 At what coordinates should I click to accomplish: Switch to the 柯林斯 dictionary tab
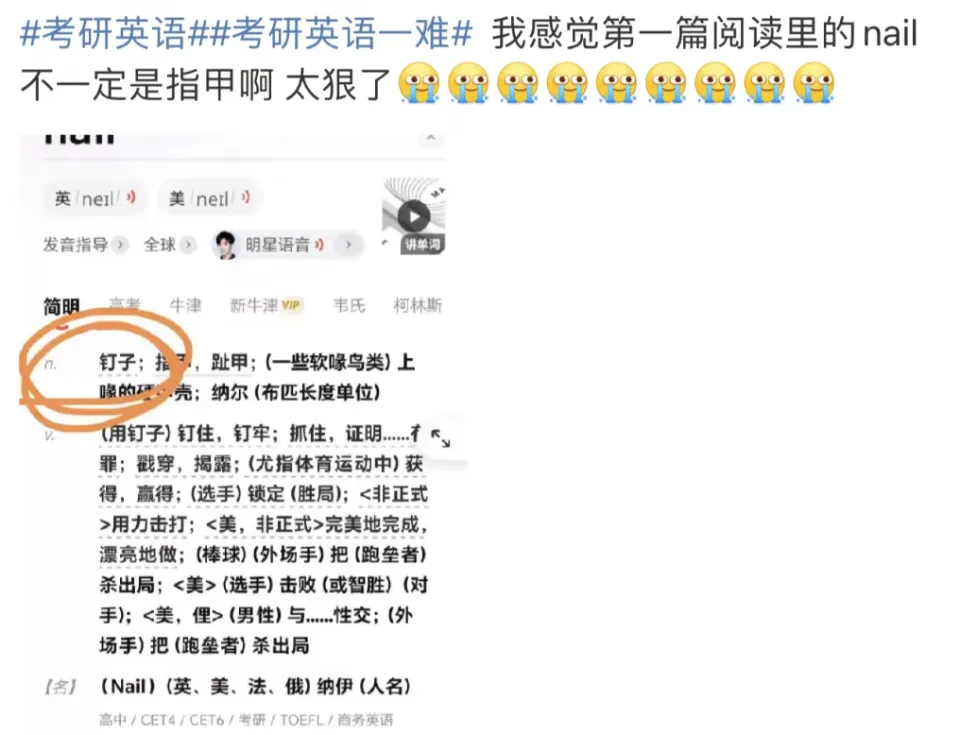tap(418, 304)
